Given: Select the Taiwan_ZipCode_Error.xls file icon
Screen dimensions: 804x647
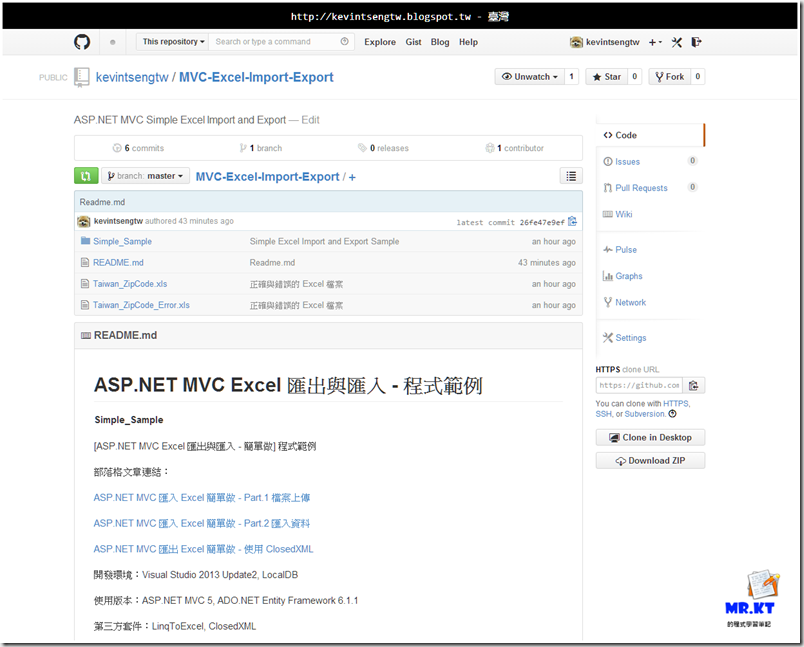Looking at the screenshot, I should point(85,305).
